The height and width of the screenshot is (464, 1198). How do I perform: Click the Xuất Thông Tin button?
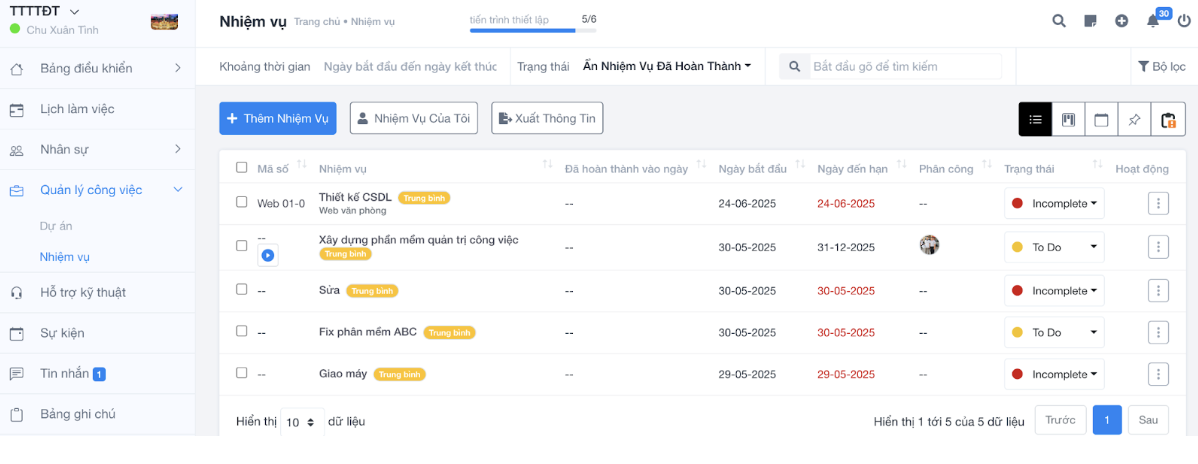(x=547, y=119)
